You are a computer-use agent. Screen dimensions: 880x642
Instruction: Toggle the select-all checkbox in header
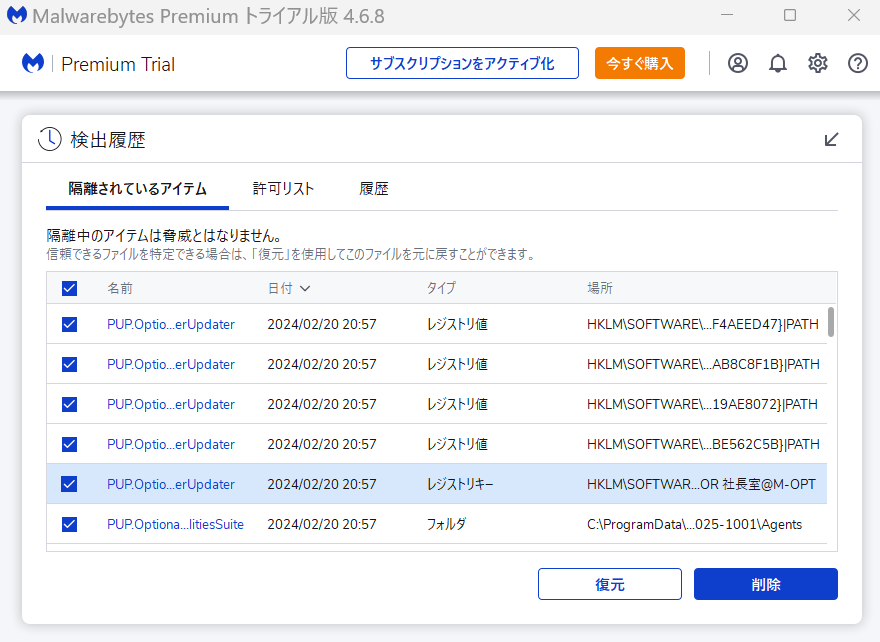click(x=70, y=288)
